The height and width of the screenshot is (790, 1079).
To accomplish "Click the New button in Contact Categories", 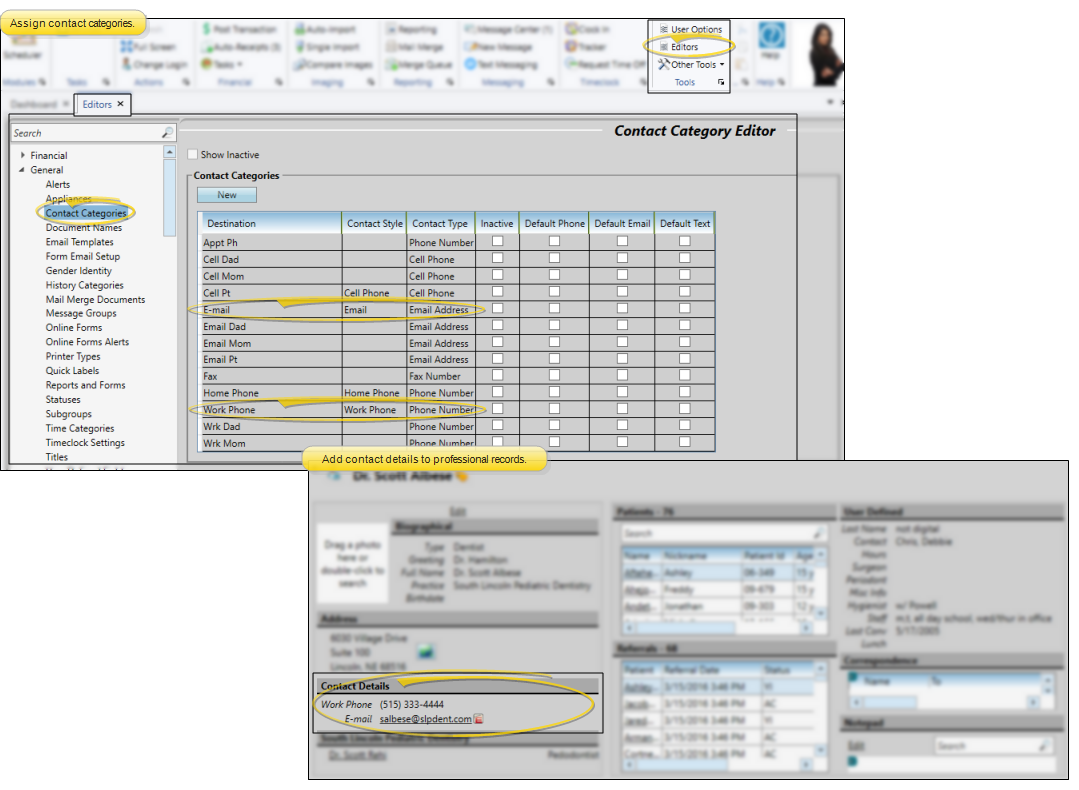I will 227,195.
